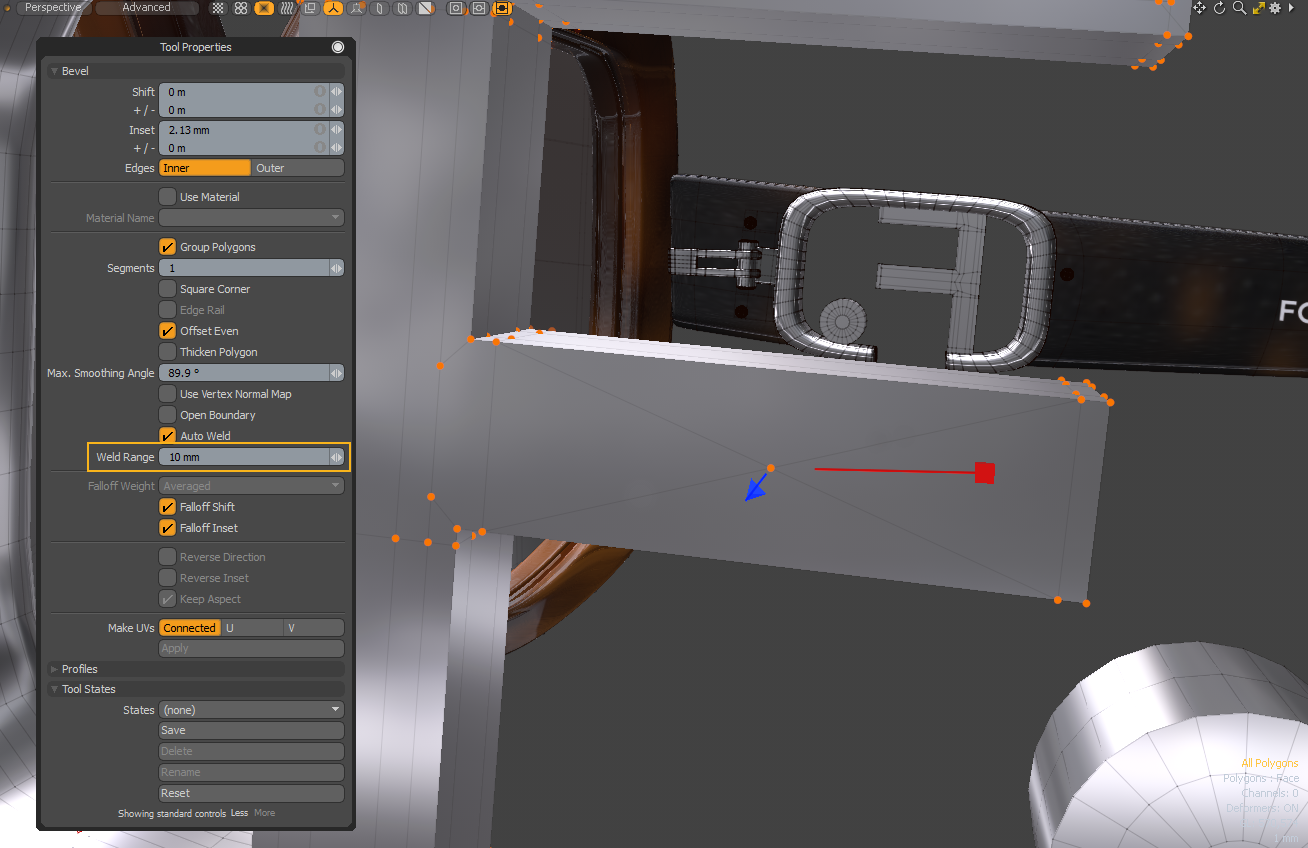
Task: Click the keyframe circle in Inset field
Action: point(320,129)
